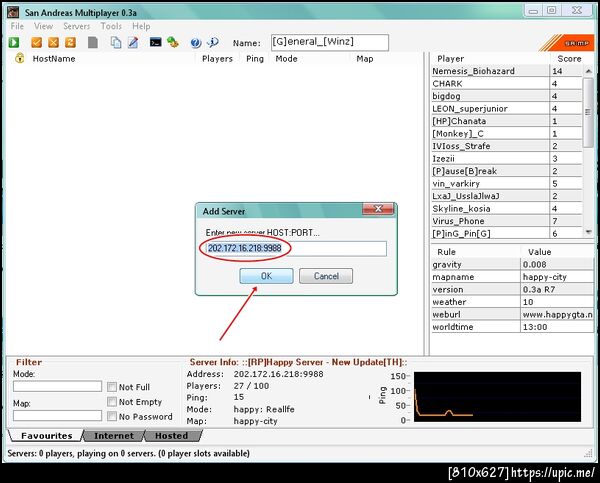Image resolution: width=600 pixels, height=483 pixels.
Task: Select player bigdog in list
Action: pos(507,96)
